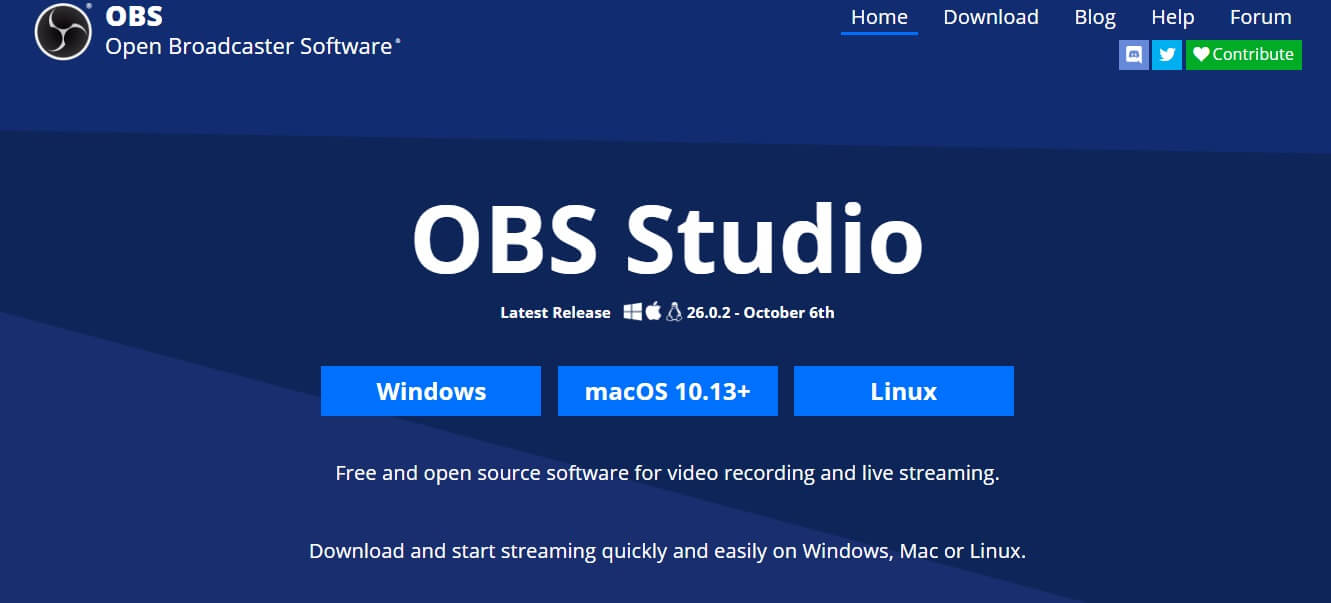Open the Help page
This screenshot has width=1331, height=603.
click(1173, 17)
